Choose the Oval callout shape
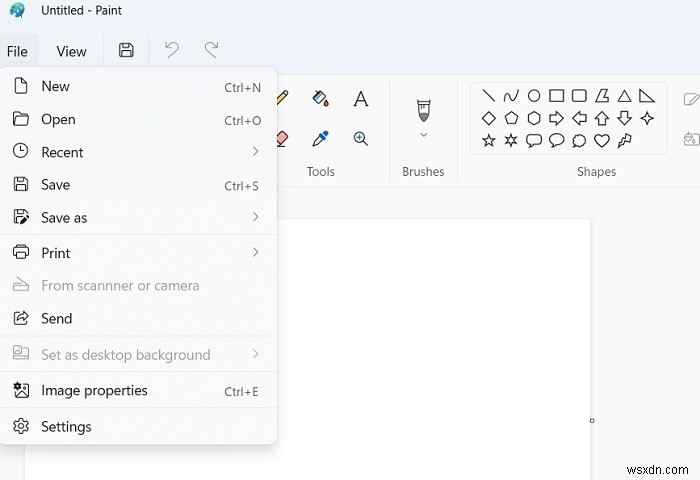The height and width of the screenshot is (480, 700). 557,141
